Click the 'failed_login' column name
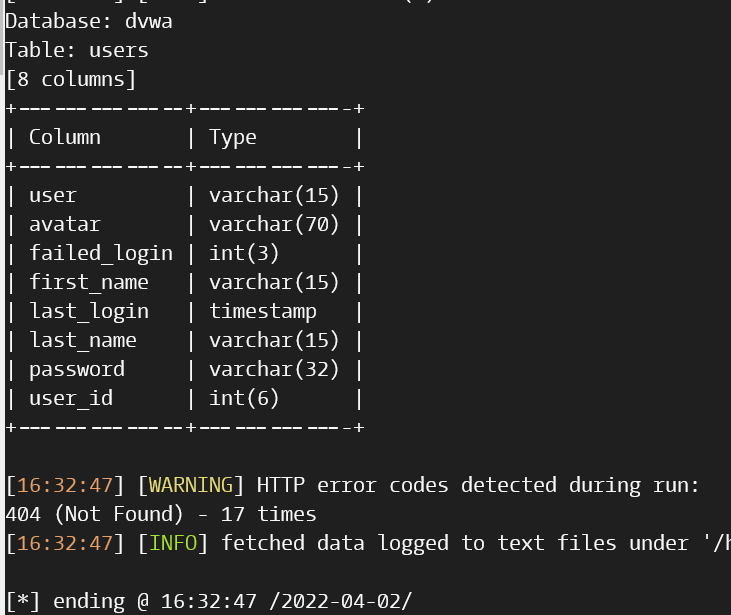The image size is (731, 615). pos(101,253)
